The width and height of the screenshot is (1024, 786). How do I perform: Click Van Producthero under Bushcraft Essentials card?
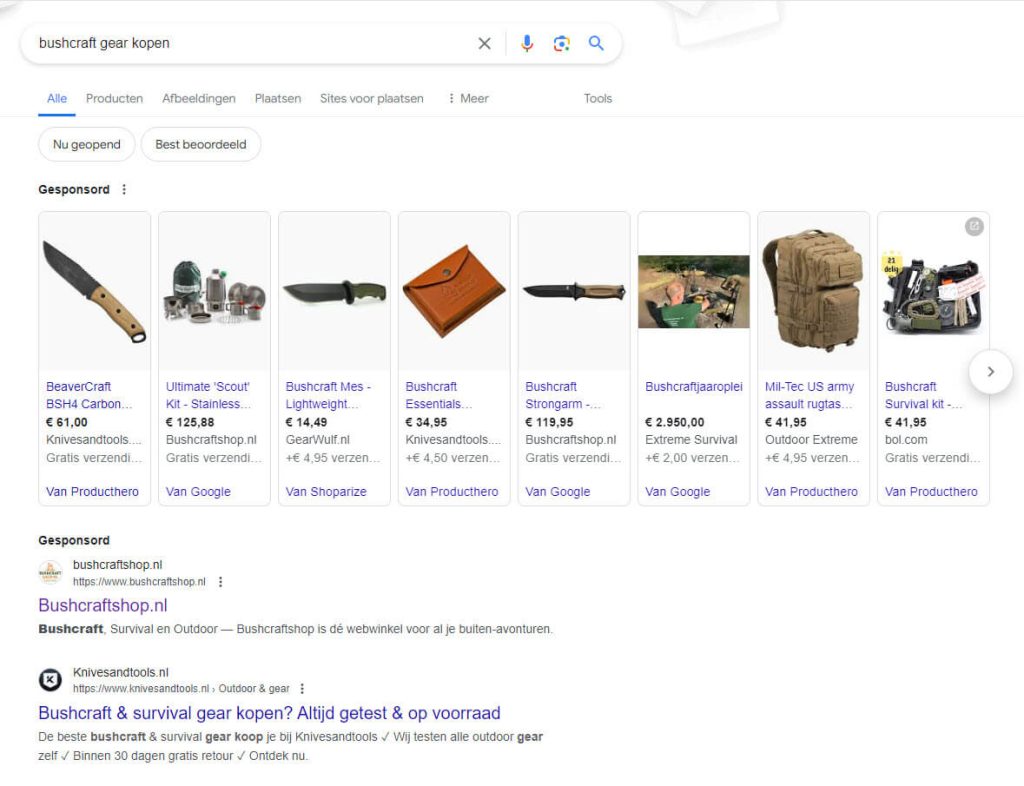pyautogui.click(x=452, y=492)
